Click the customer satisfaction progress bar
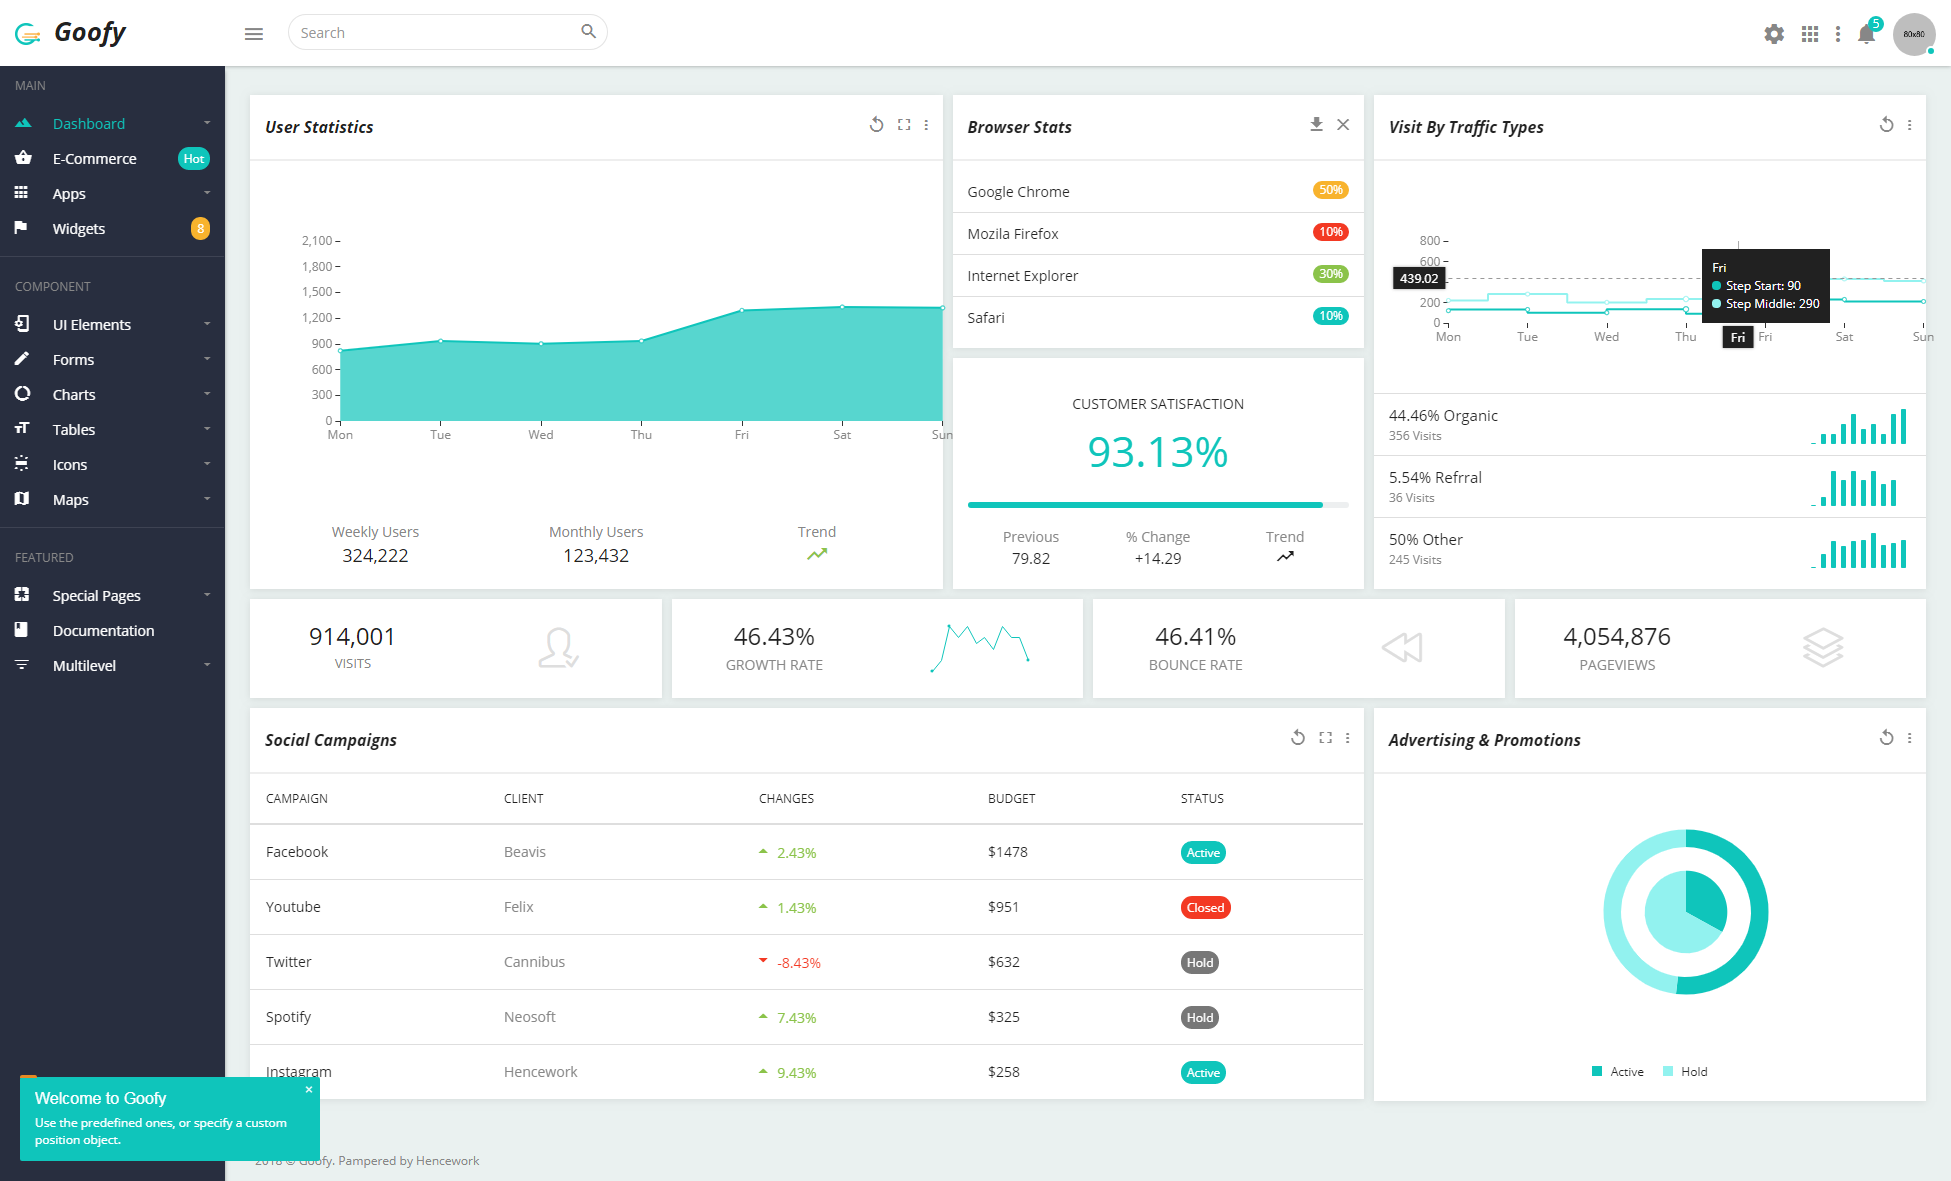The image size is (1951, 1181). (1158, 505)
